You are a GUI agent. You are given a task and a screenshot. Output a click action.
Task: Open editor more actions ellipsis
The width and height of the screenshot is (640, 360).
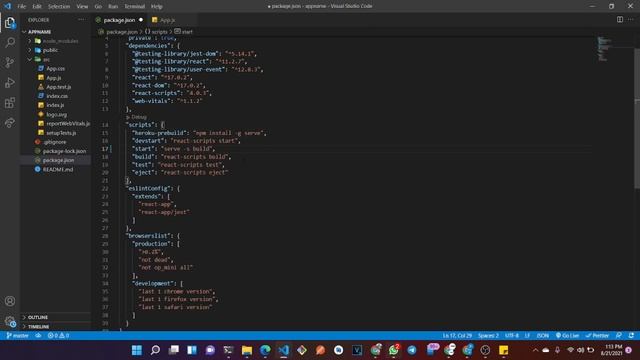(631, 20)
